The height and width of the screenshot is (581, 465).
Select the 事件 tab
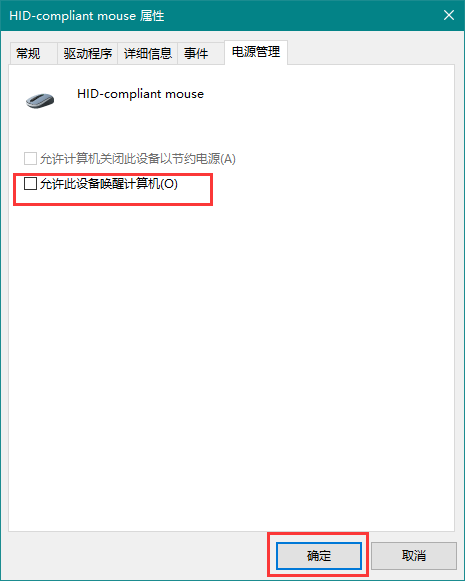point(201,54)
